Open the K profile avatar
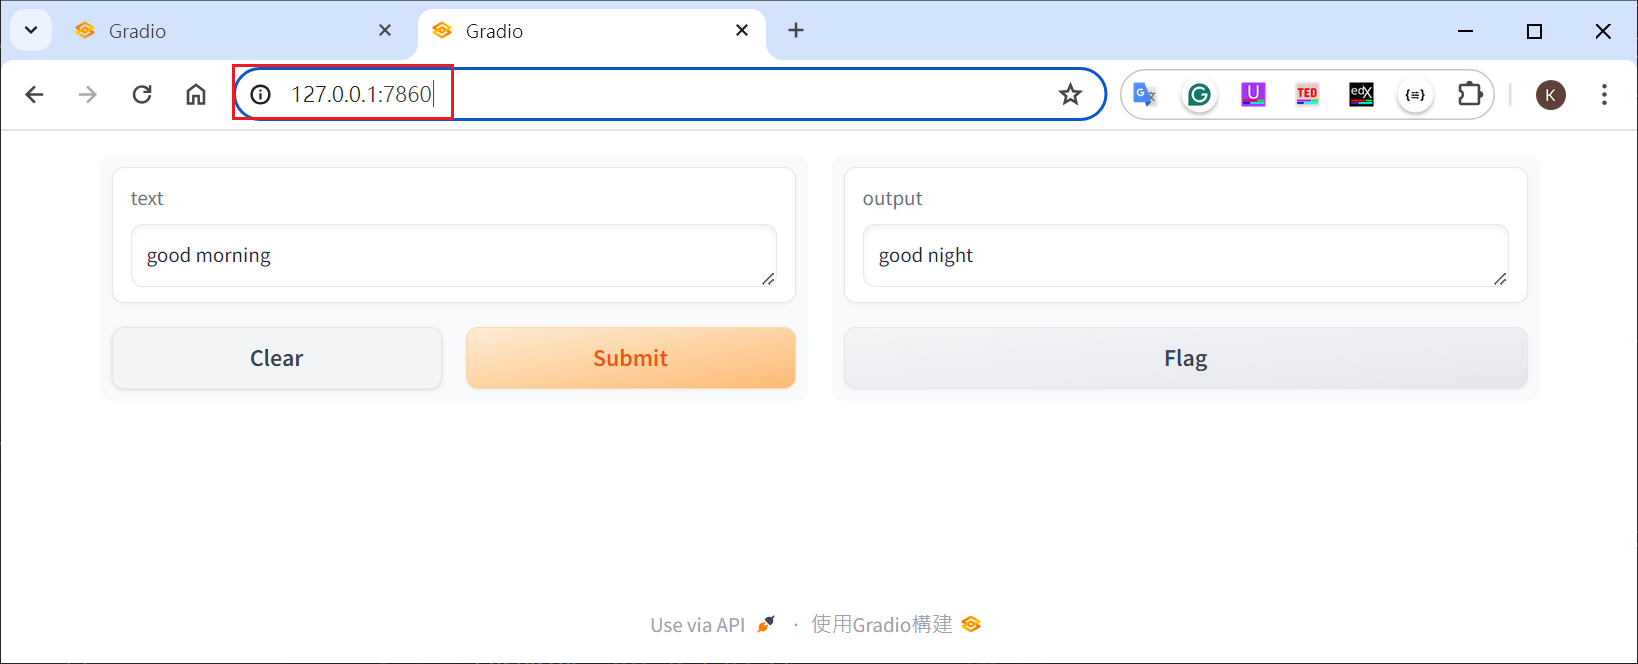 click(x=1551, y=95)
